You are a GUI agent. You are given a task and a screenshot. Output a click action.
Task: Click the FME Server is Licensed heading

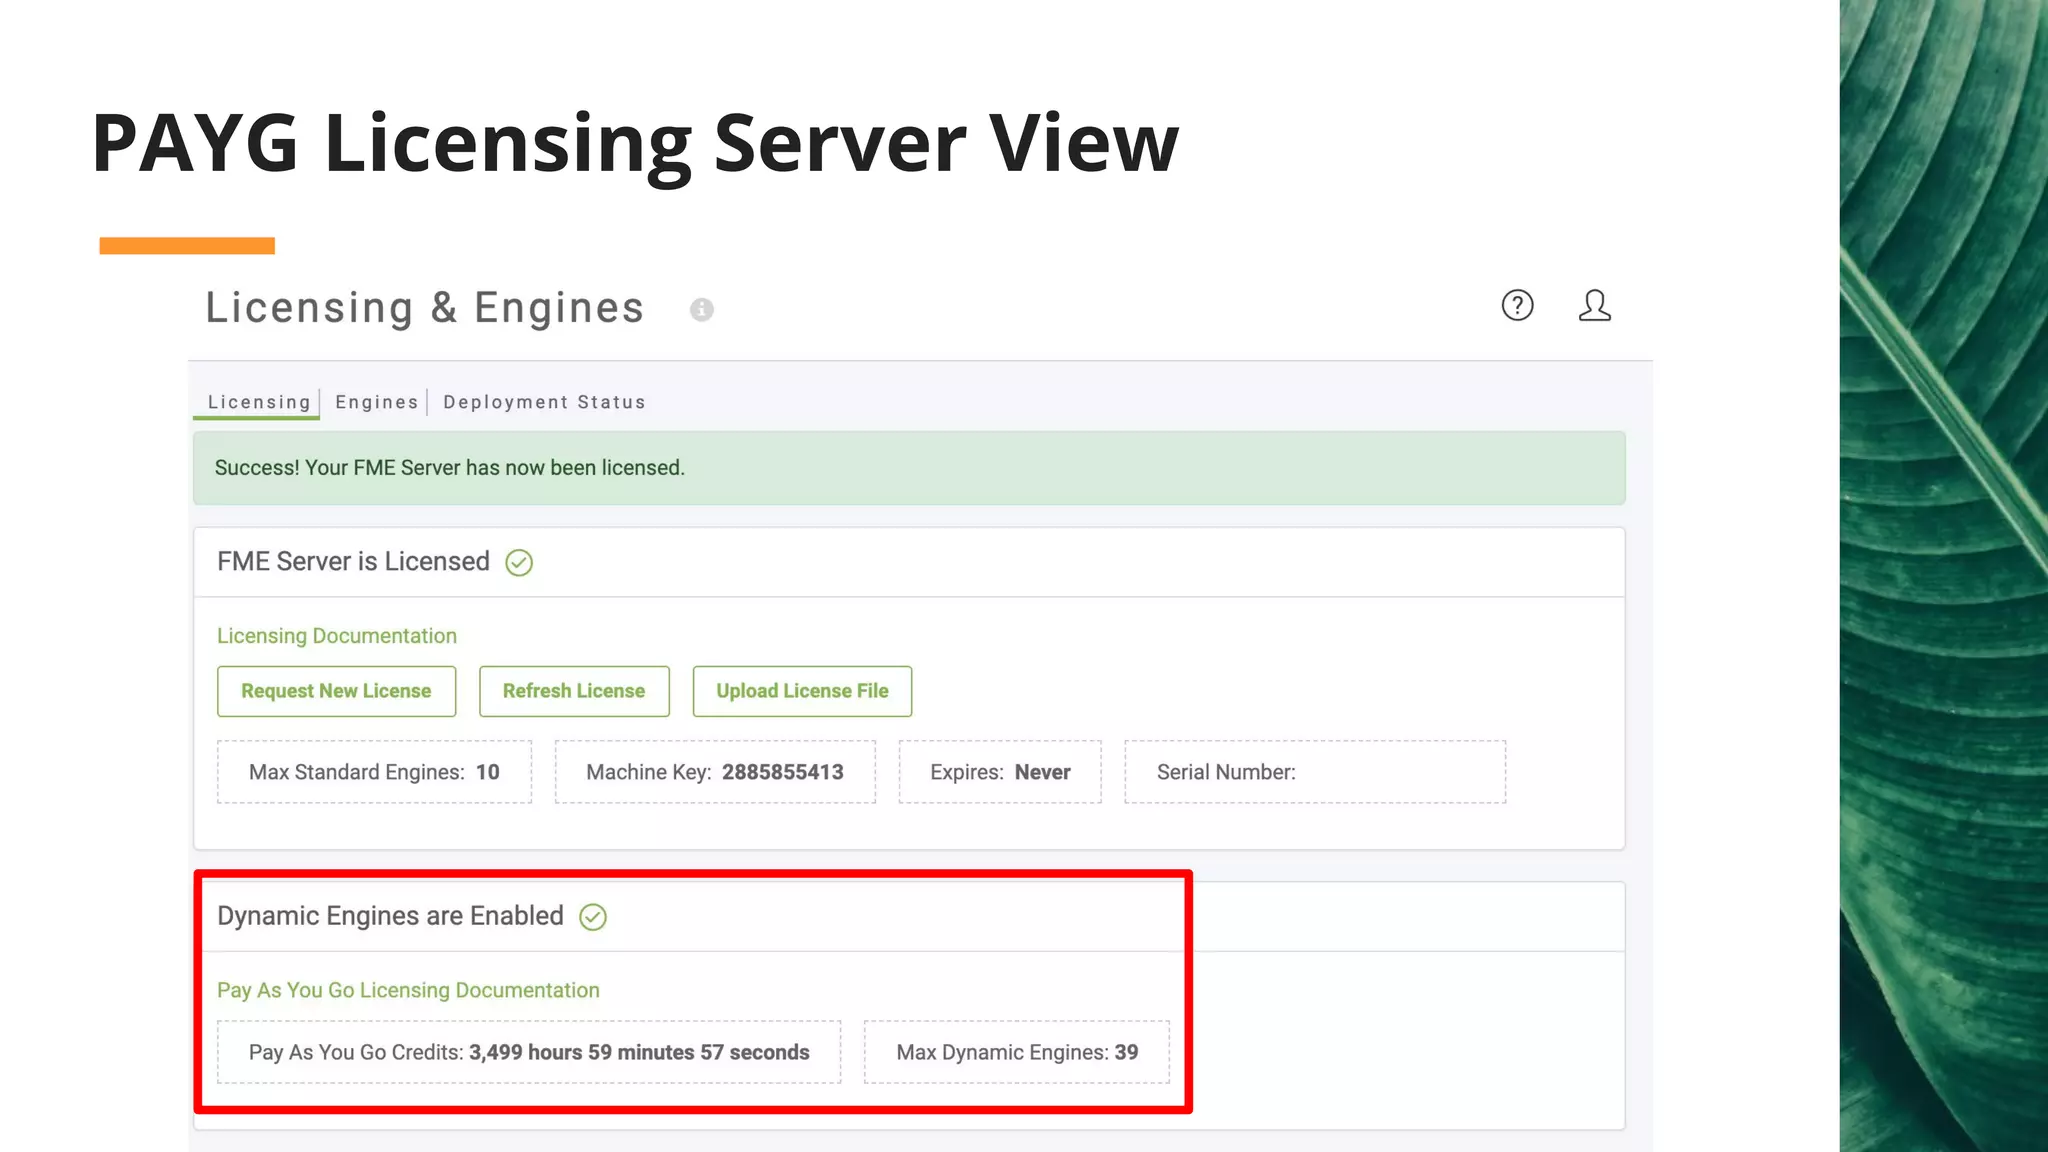click(353, 562)
